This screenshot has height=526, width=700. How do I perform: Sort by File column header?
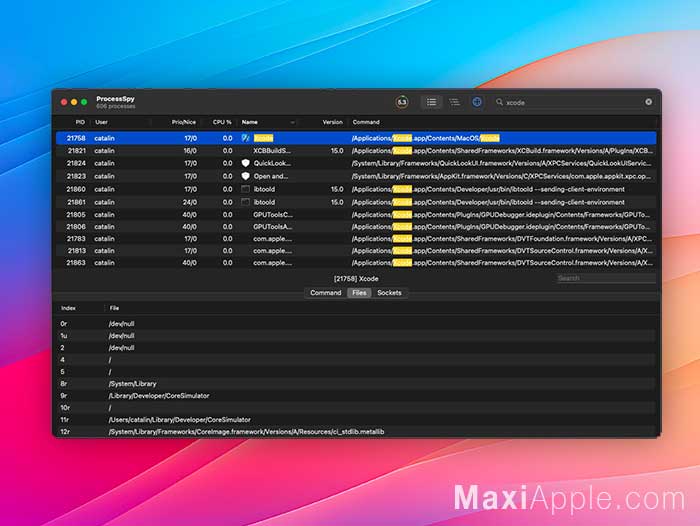114,308
